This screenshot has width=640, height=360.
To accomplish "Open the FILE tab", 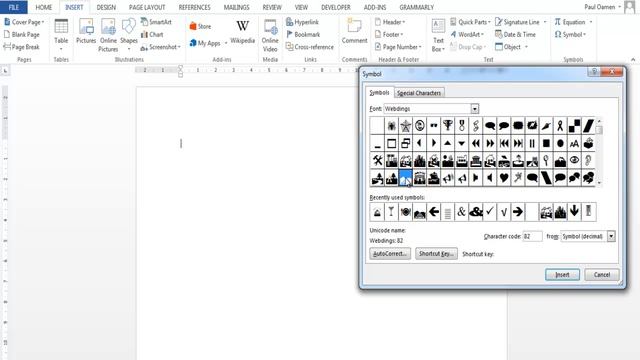I will click(x=13, y=7).
